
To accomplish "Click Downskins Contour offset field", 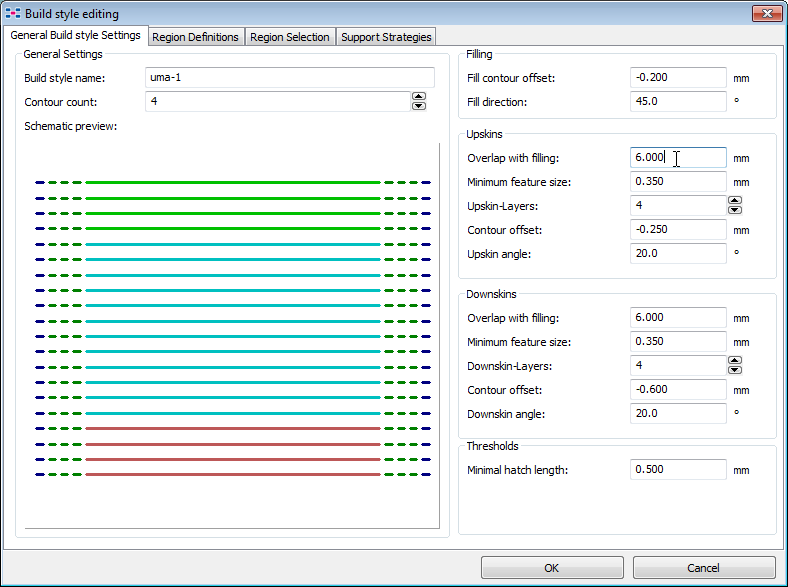I will [x=678, y=390].
